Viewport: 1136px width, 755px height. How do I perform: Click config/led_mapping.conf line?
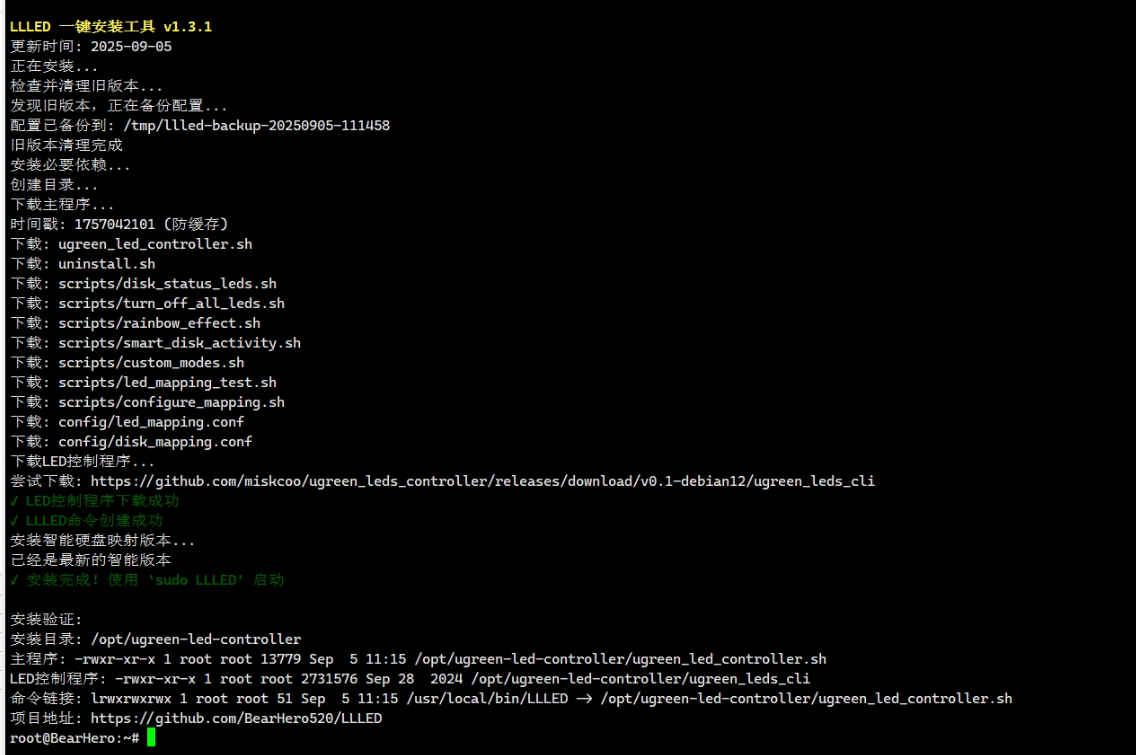tap(128, 422)
